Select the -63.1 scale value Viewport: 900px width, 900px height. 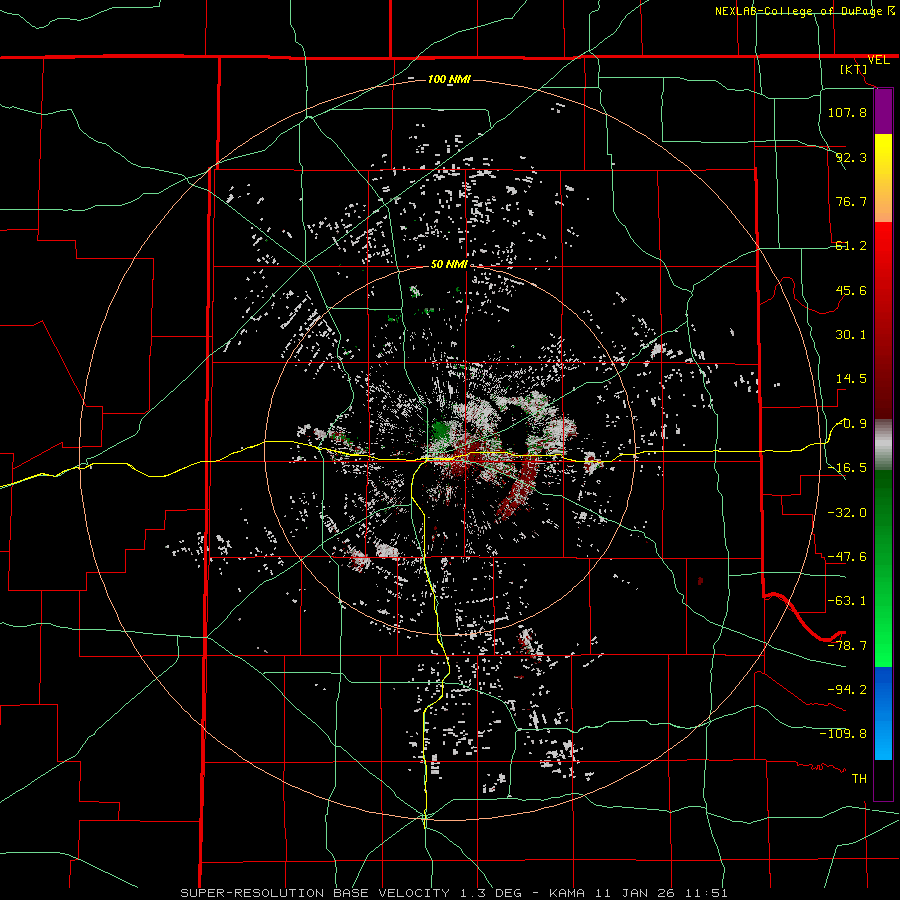[847, 601]
